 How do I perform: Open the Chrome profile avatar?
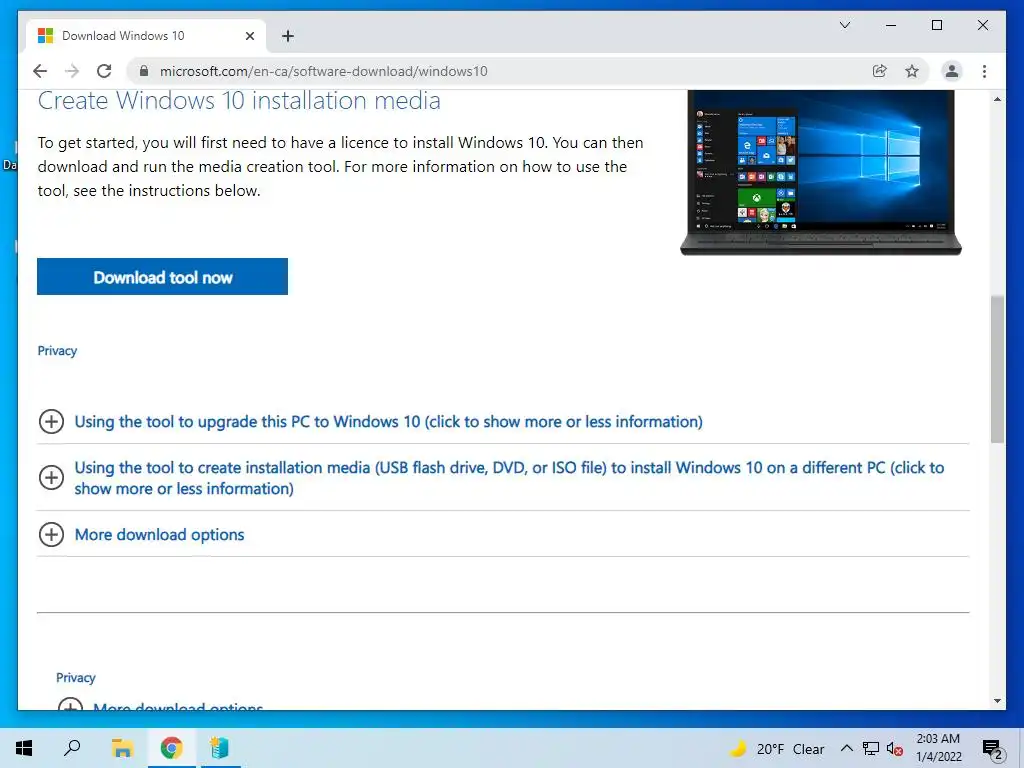(952, 71)
